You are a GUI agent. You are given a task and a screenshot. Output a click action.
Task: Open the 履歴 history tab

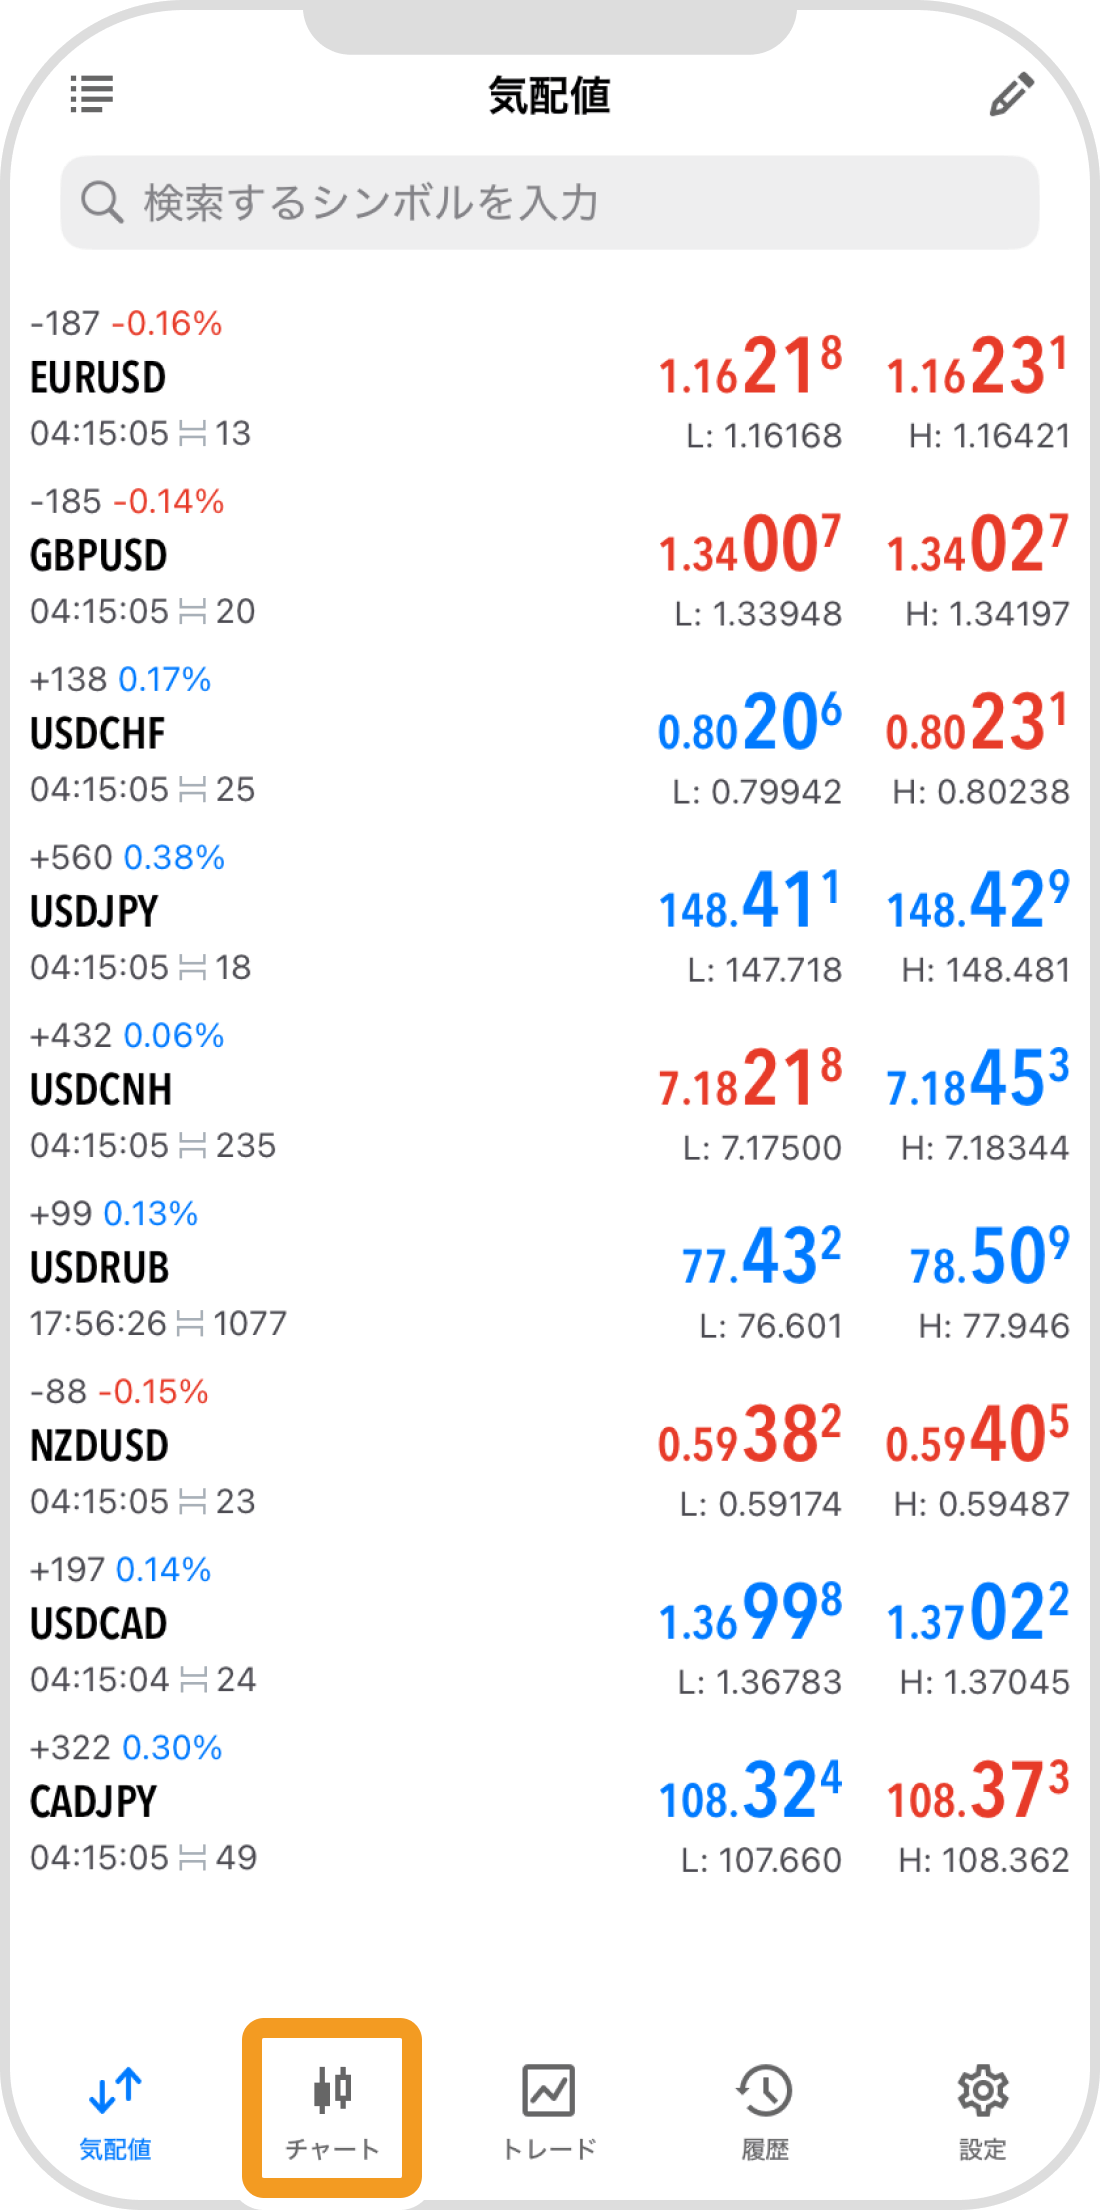765,2108
